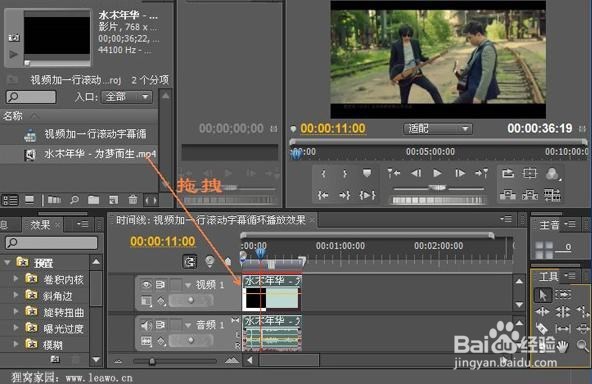
Task: Select the 工具 panel tab
Action: (548, 277)
